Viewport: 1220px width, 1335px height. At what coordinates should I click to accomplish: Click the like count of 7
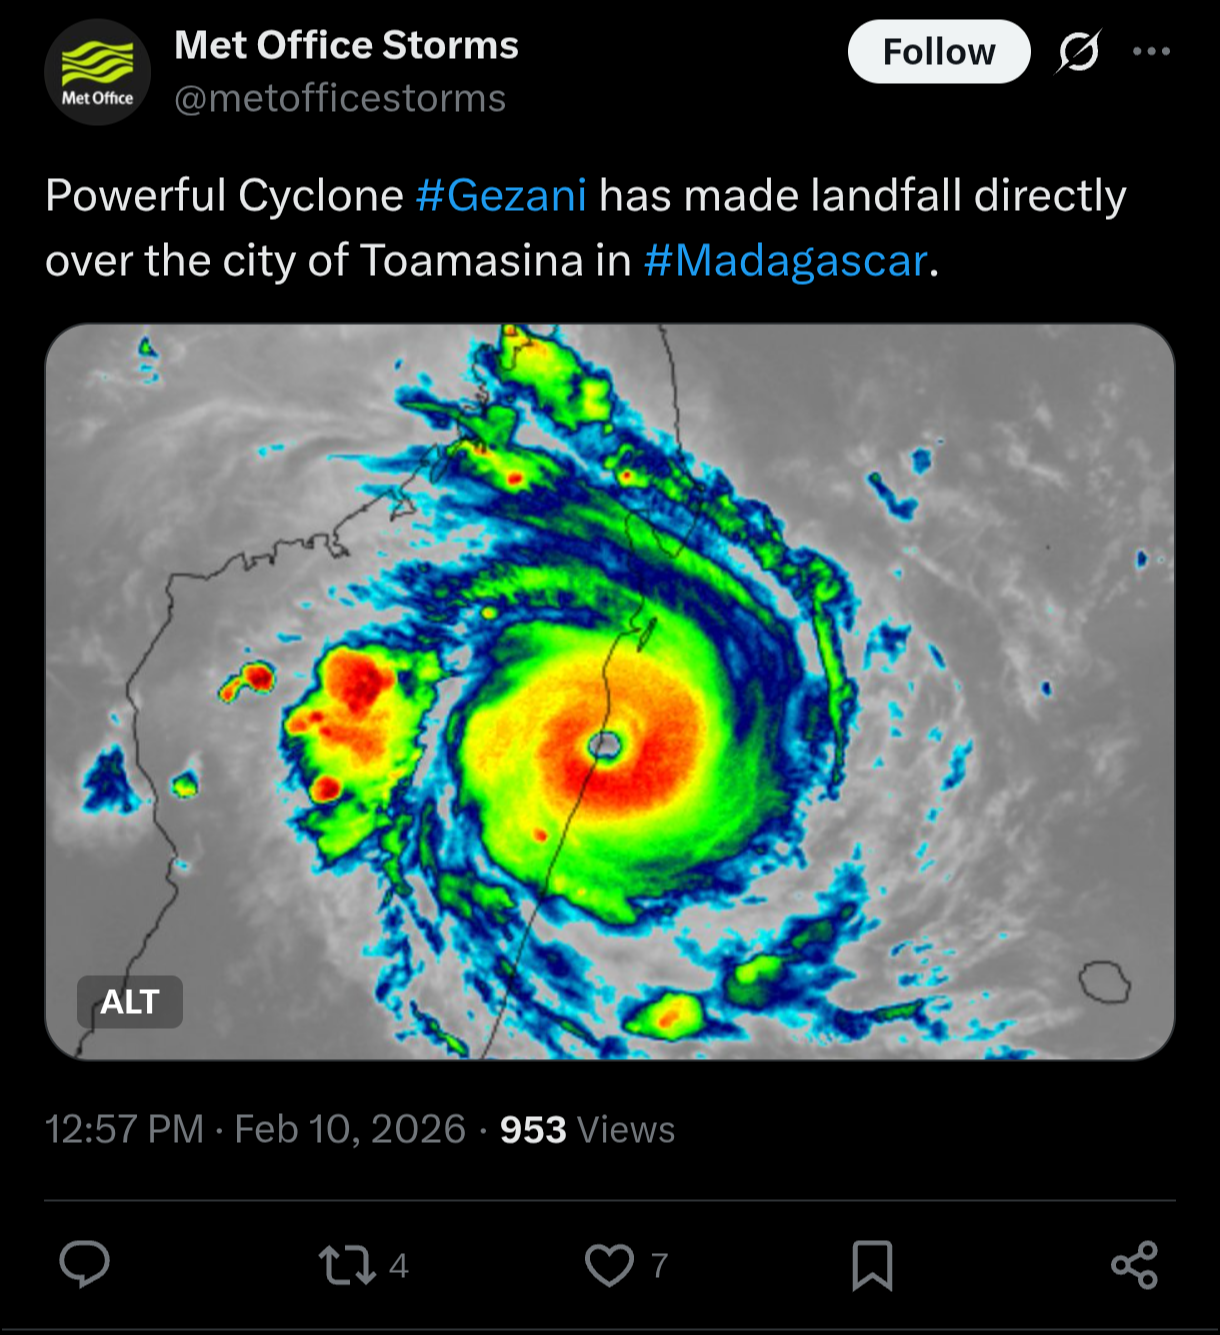click(x=659, y=1266)
